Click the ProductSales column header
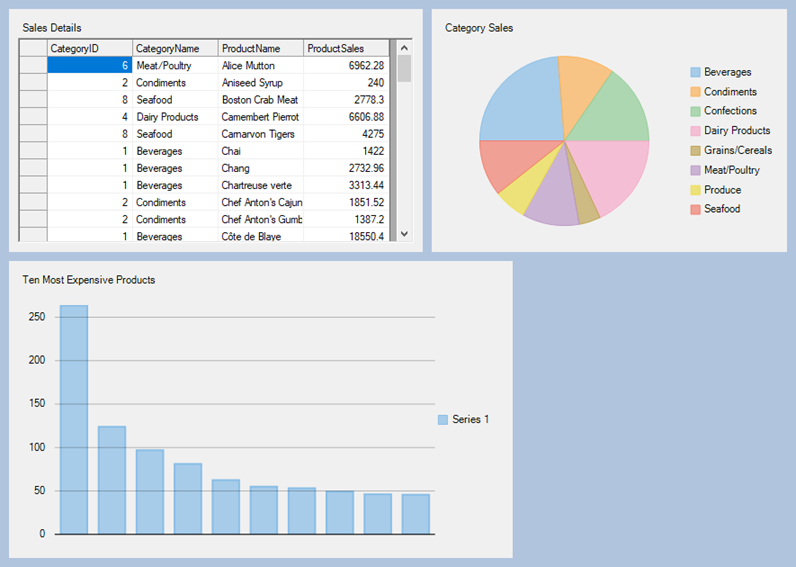The height and width of the screenshot is (567, 796). point(346,48)
